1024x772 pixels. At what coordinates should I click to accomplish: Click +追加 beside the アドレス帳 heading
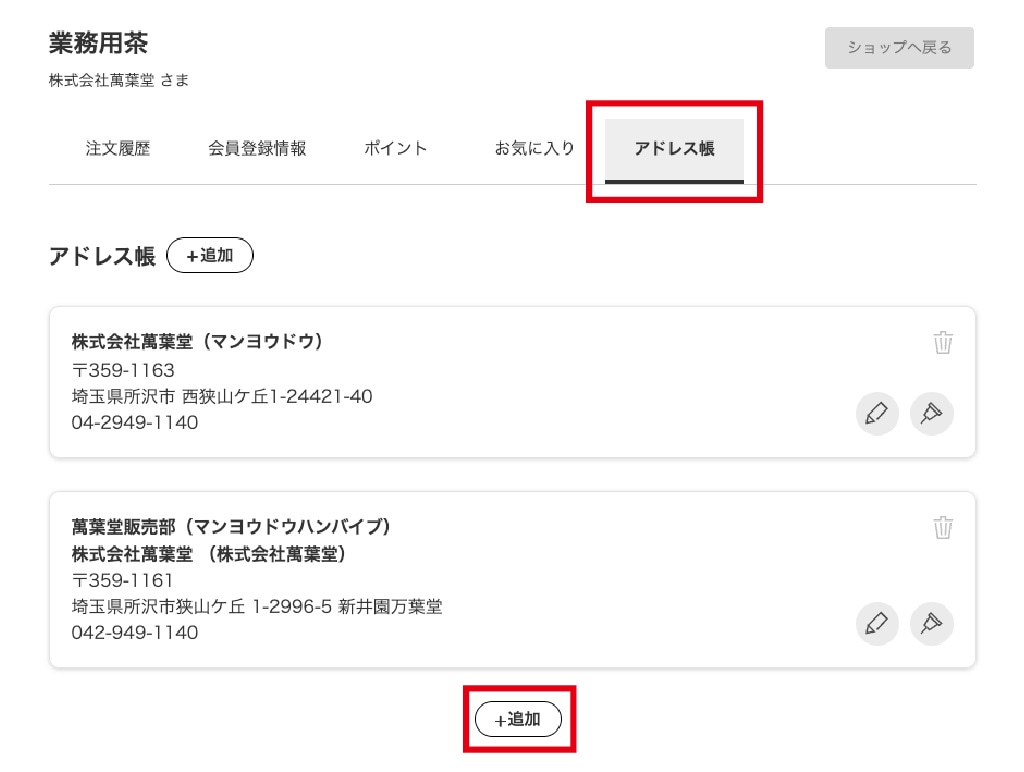(x=210, y=255)
